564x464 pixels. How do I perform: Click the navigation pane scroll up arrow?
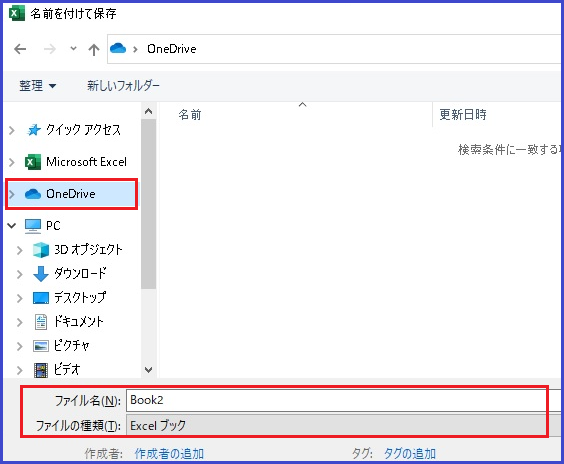(149, 111)
